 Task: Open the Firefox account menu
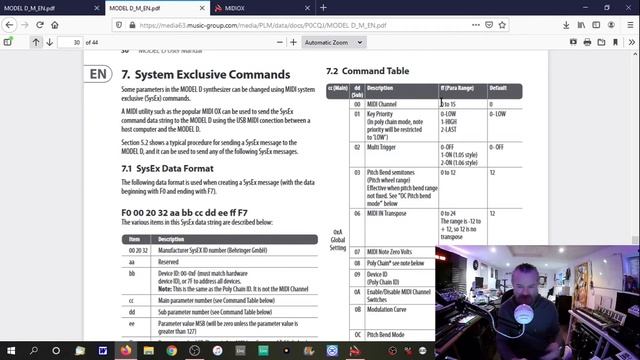[x=611, y=25]
